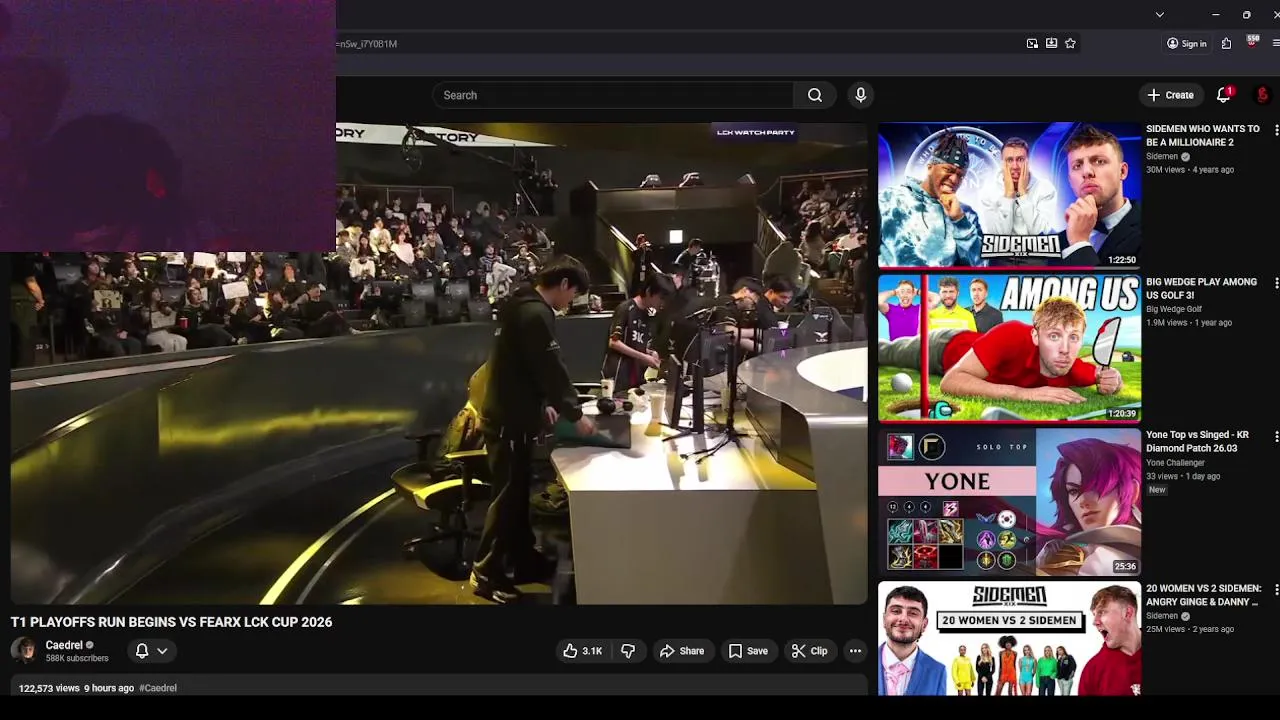Viewport: 1280px width, 720px height.
Task: Click the #Caedrel hashtag
Action: click(158, 688)
